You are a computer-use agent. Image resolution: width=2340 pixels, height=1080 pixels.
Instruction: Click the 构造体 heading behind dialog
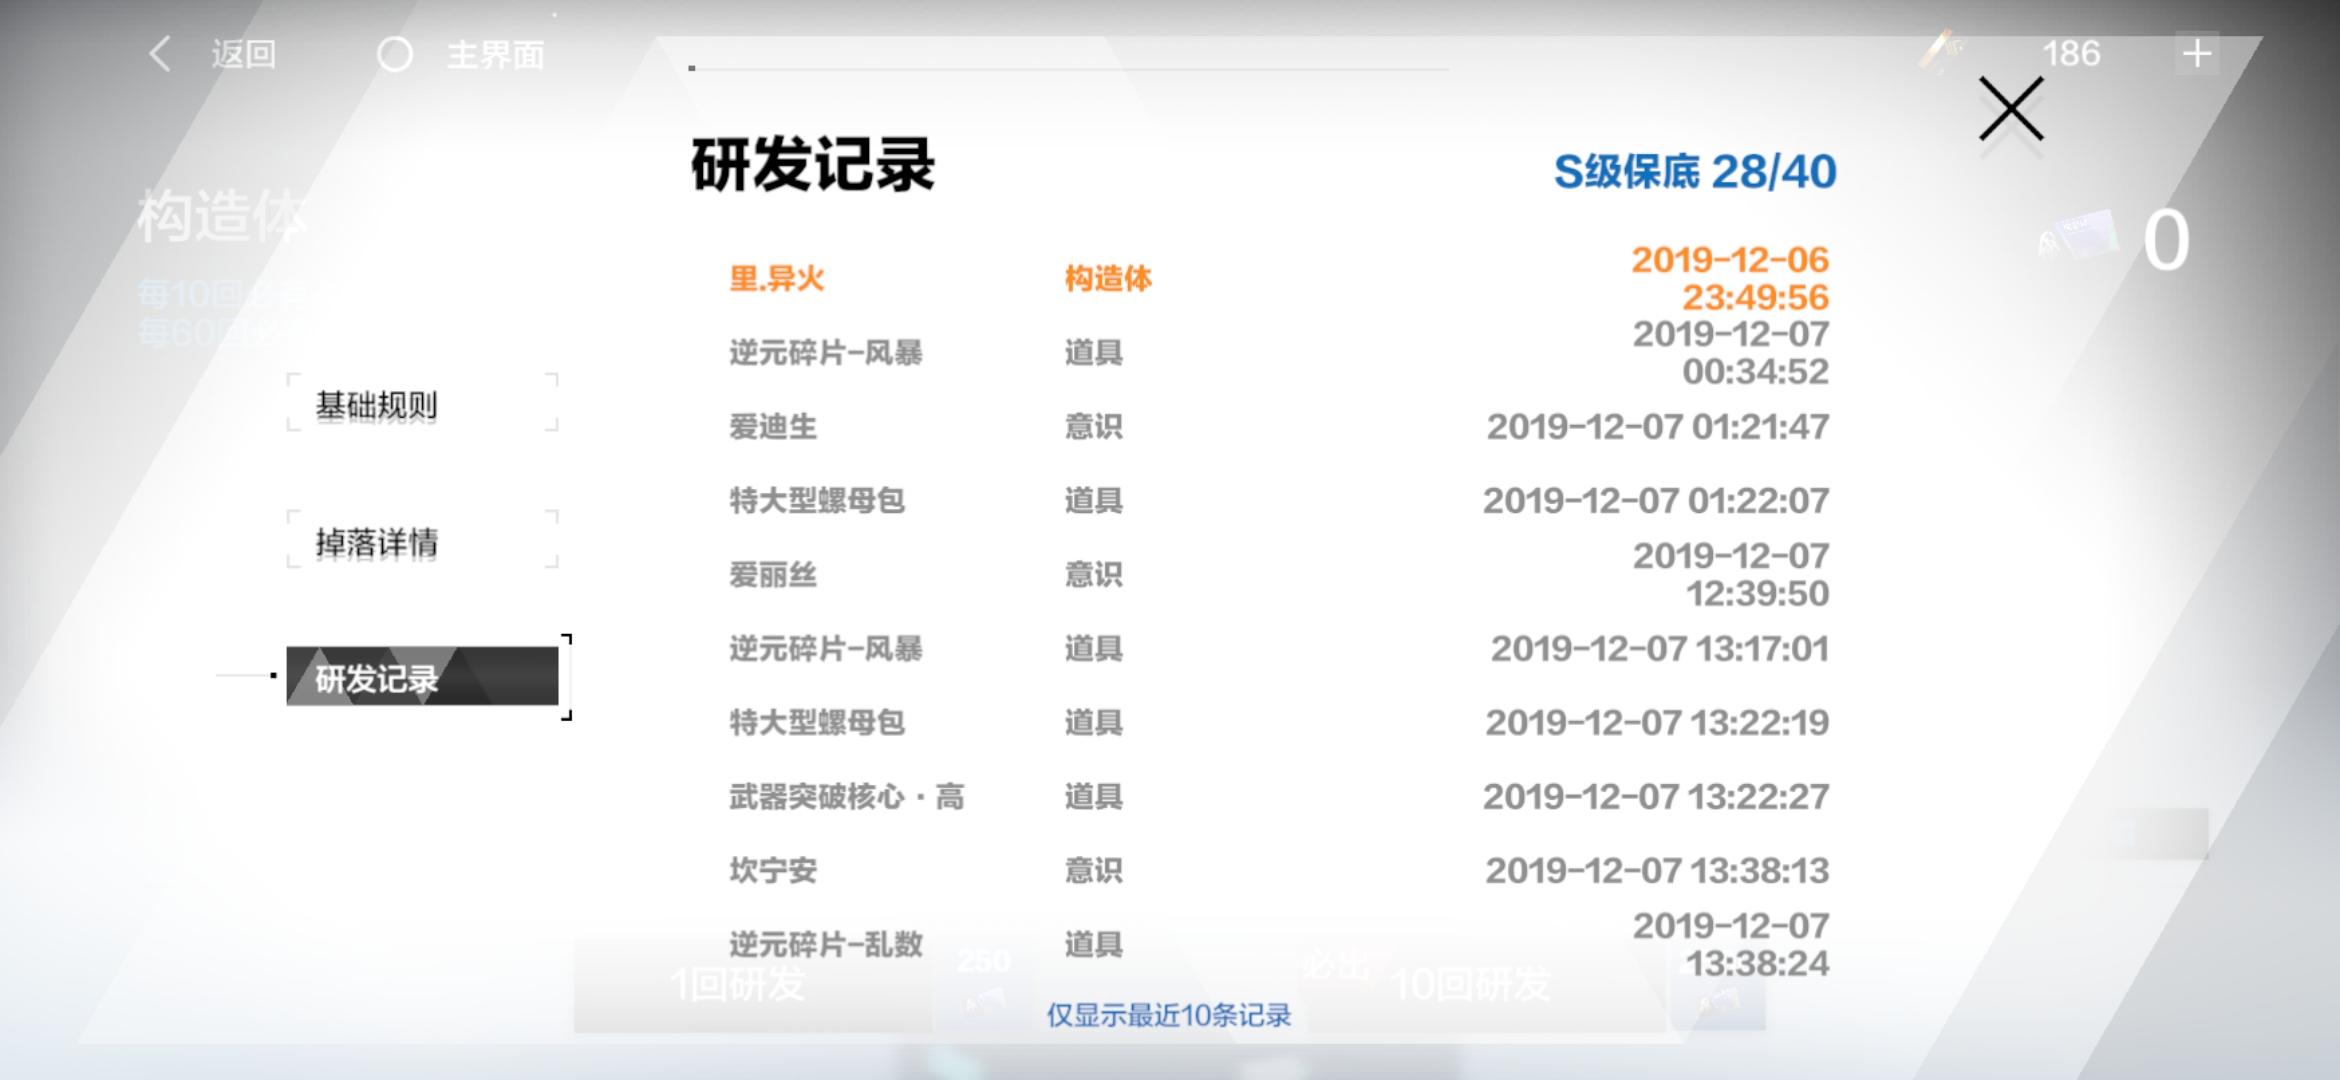point(222,215)
